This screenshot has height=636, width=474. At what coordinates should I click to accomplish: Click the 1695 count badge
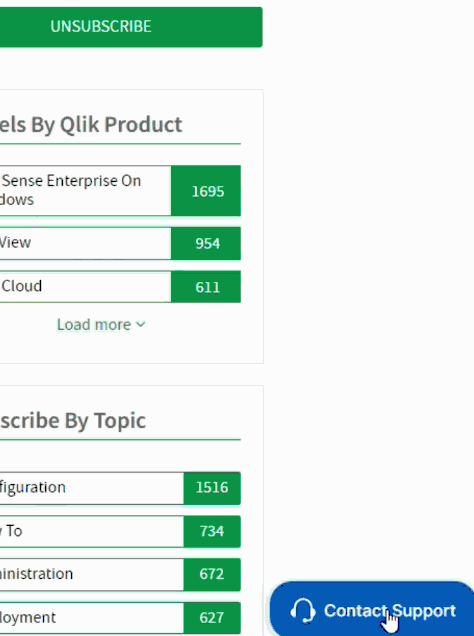(206, 191)
